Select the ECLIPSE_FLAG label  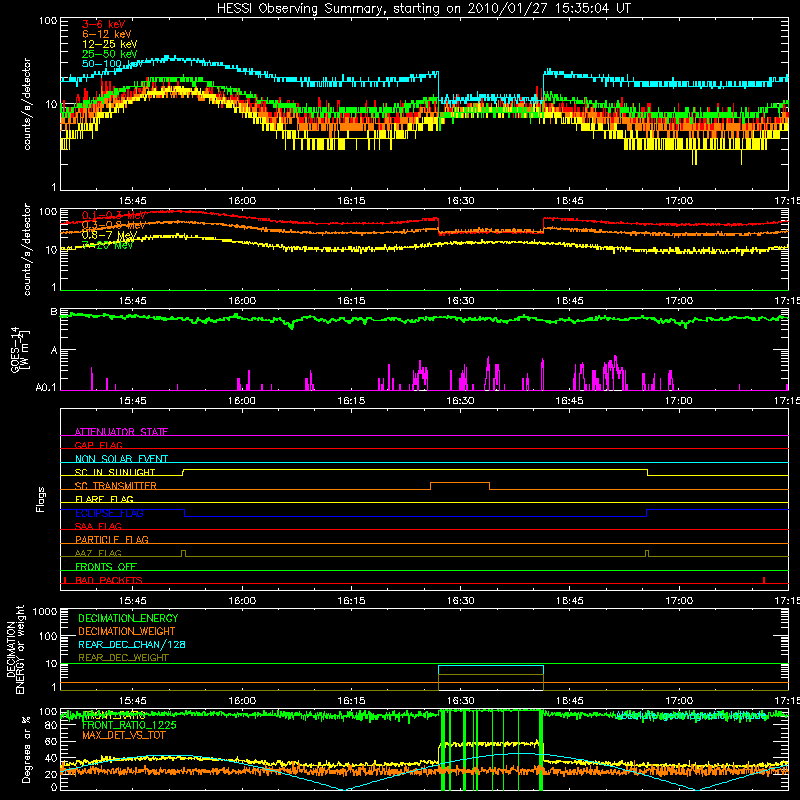coord(109,513)
